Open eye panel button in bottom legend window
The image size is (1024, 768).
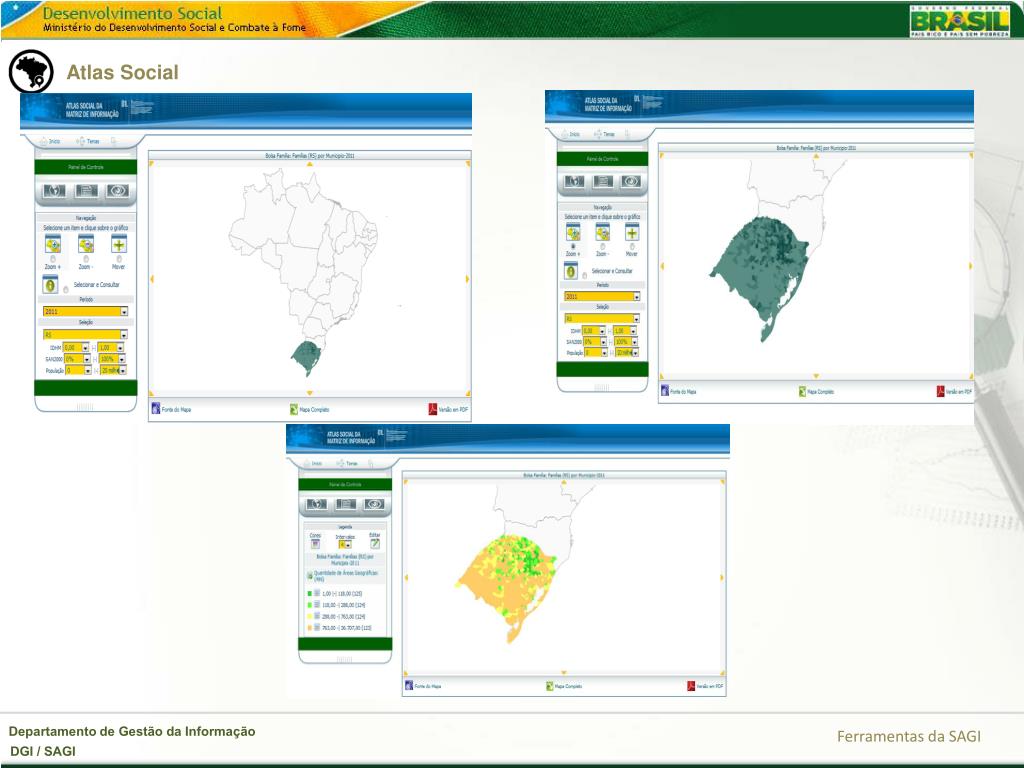374,504
